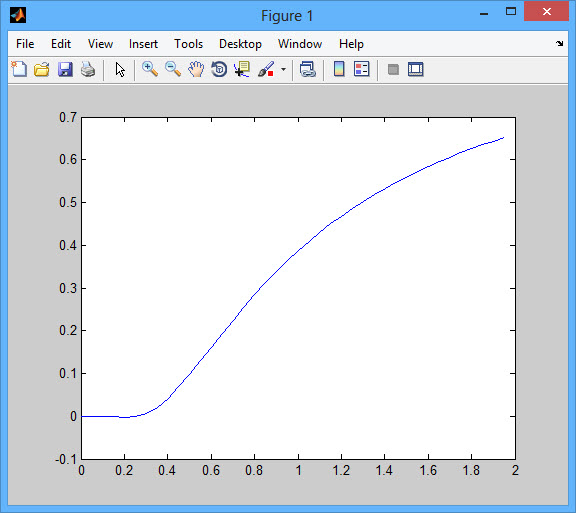The height and width of the screenshot is (513, 576).
Task: Insert a colorbar from the toolbar
Action: click(x=339, y=69)
